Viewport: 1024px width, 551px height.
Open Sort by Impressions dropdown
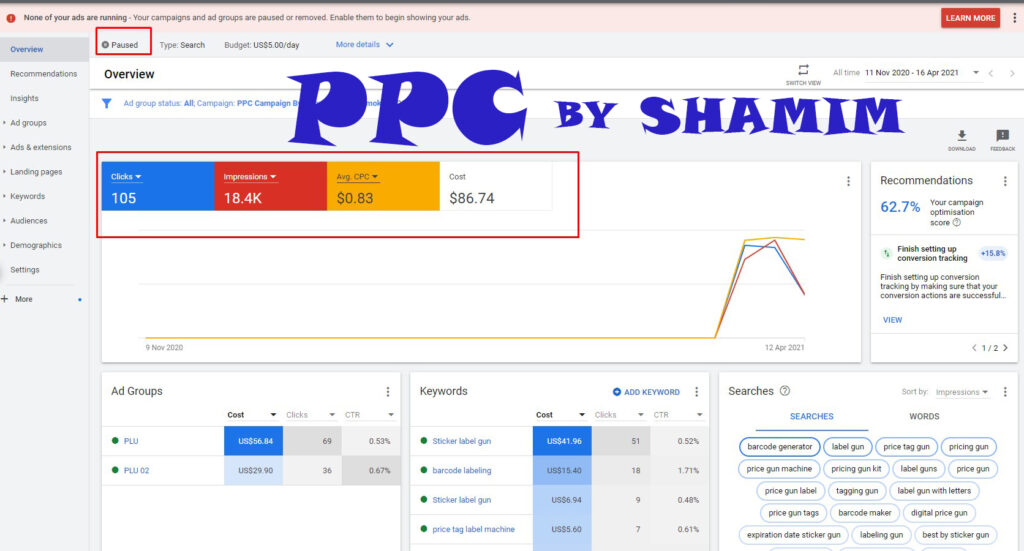click(x=962, y=392)
